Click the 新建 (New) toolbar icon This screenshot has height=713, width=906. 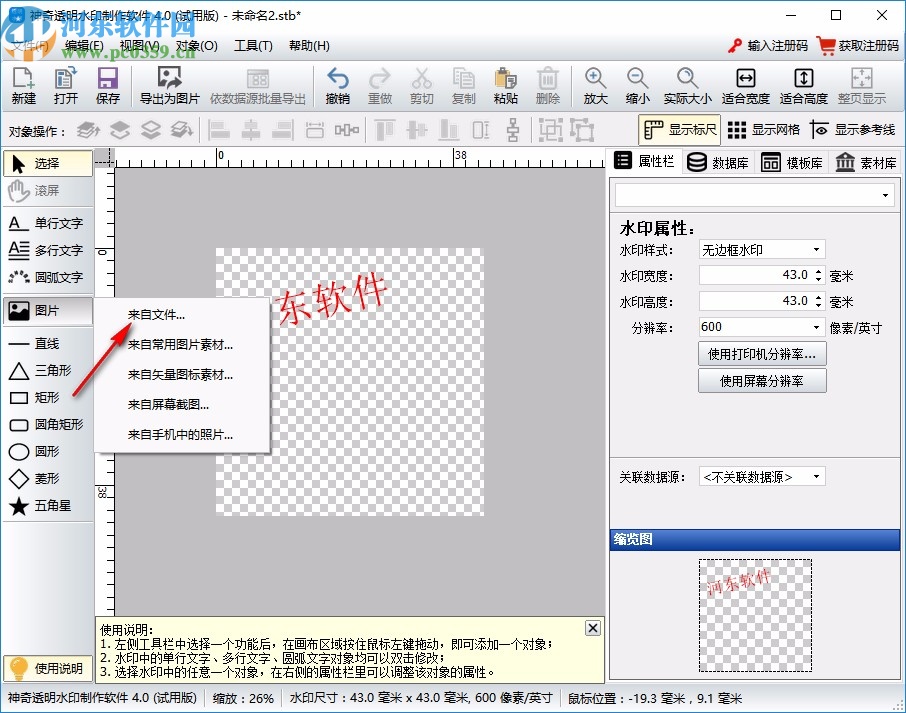[24, 86]
